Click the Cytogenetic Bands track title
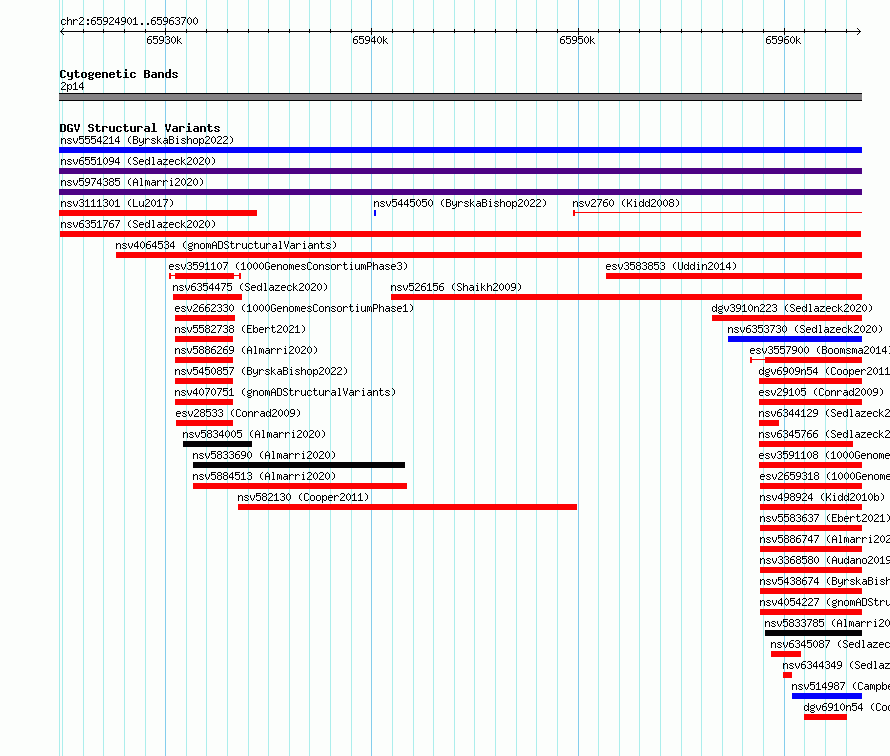Image resolution: width=890 pixels, height=756 pixels. 119,74
